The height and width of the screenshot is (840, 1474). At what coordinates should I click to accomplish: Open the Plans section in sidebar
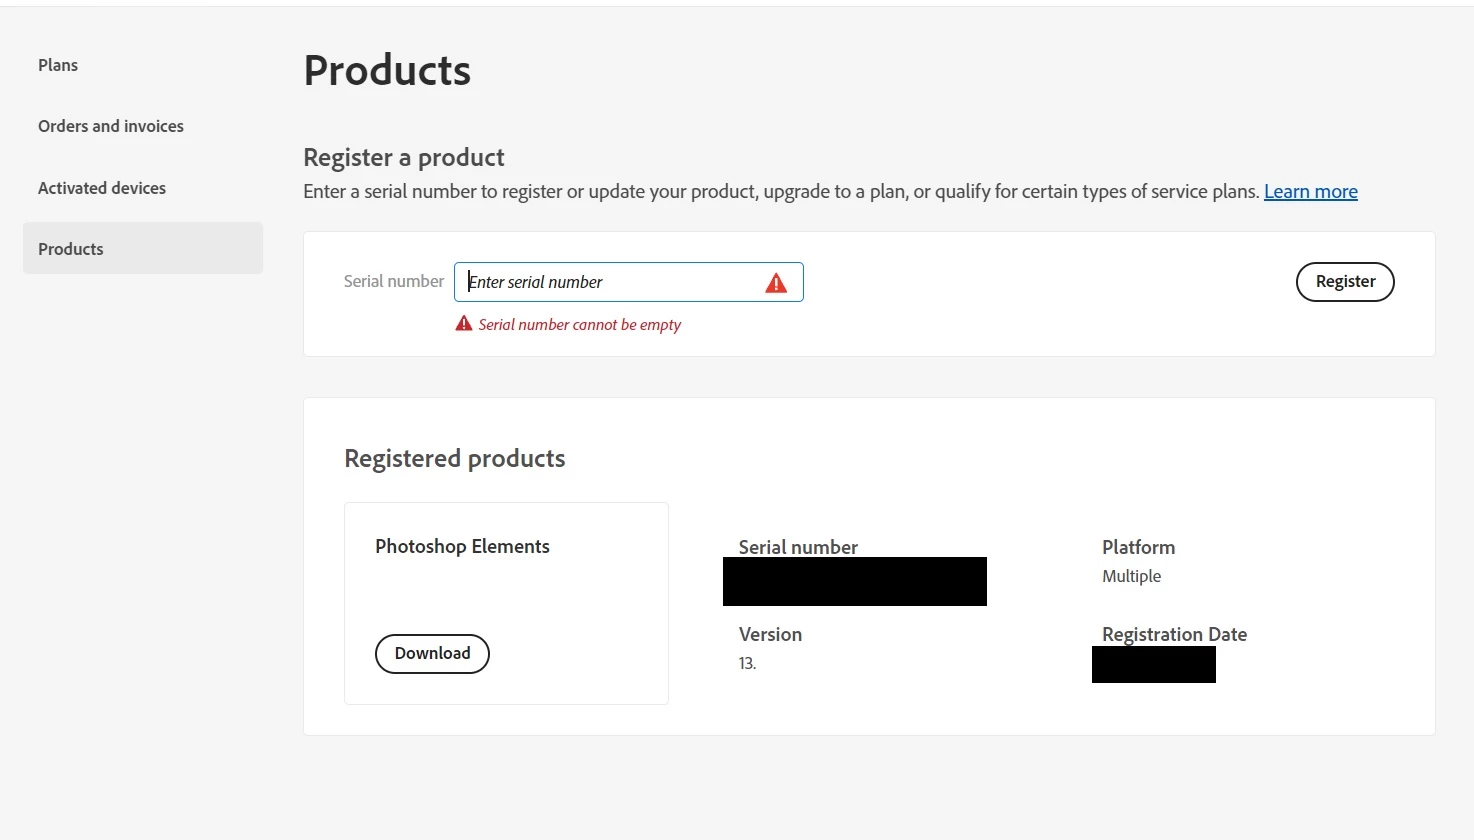(58, 65)
